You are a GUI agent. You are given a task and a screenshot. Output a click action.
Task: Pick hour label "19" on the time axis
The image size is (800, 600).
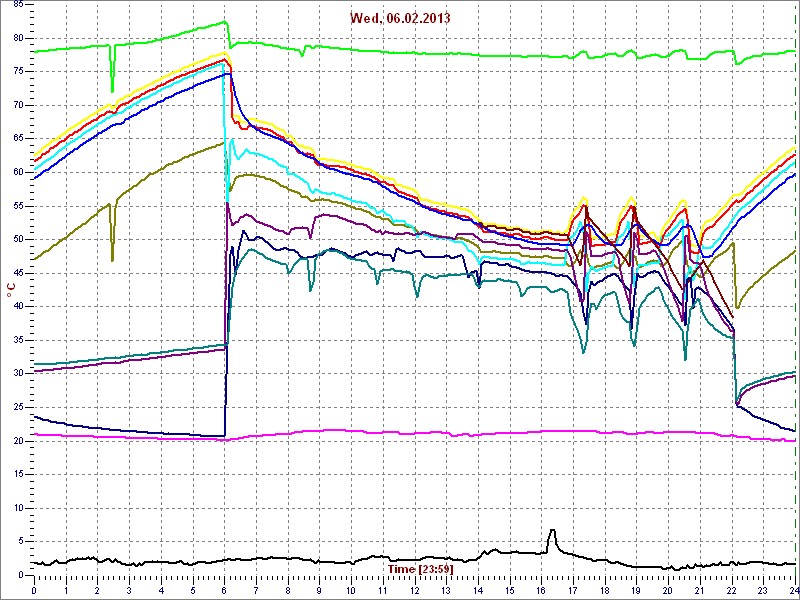pyautogui.click(x=637, y=591)
